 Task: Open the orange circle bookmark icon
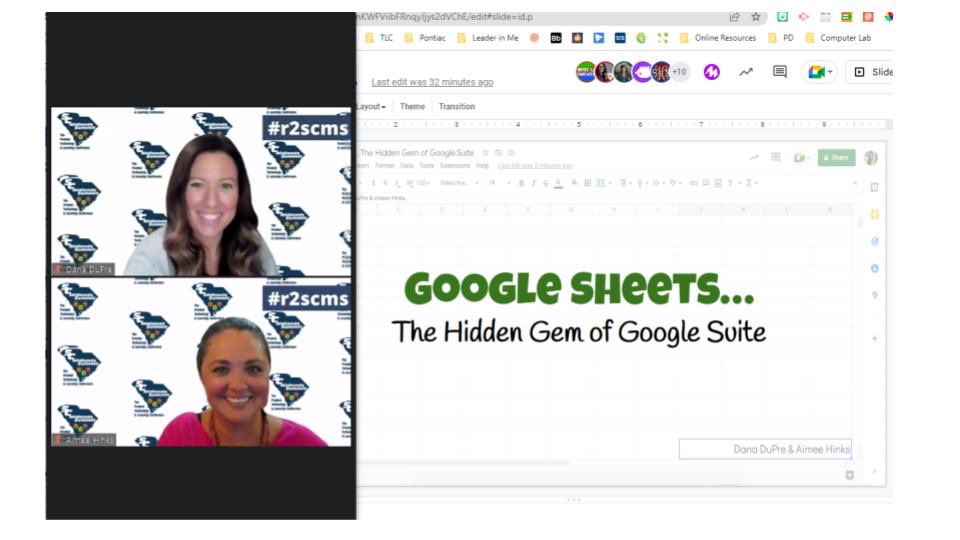[x=534, y=38]
